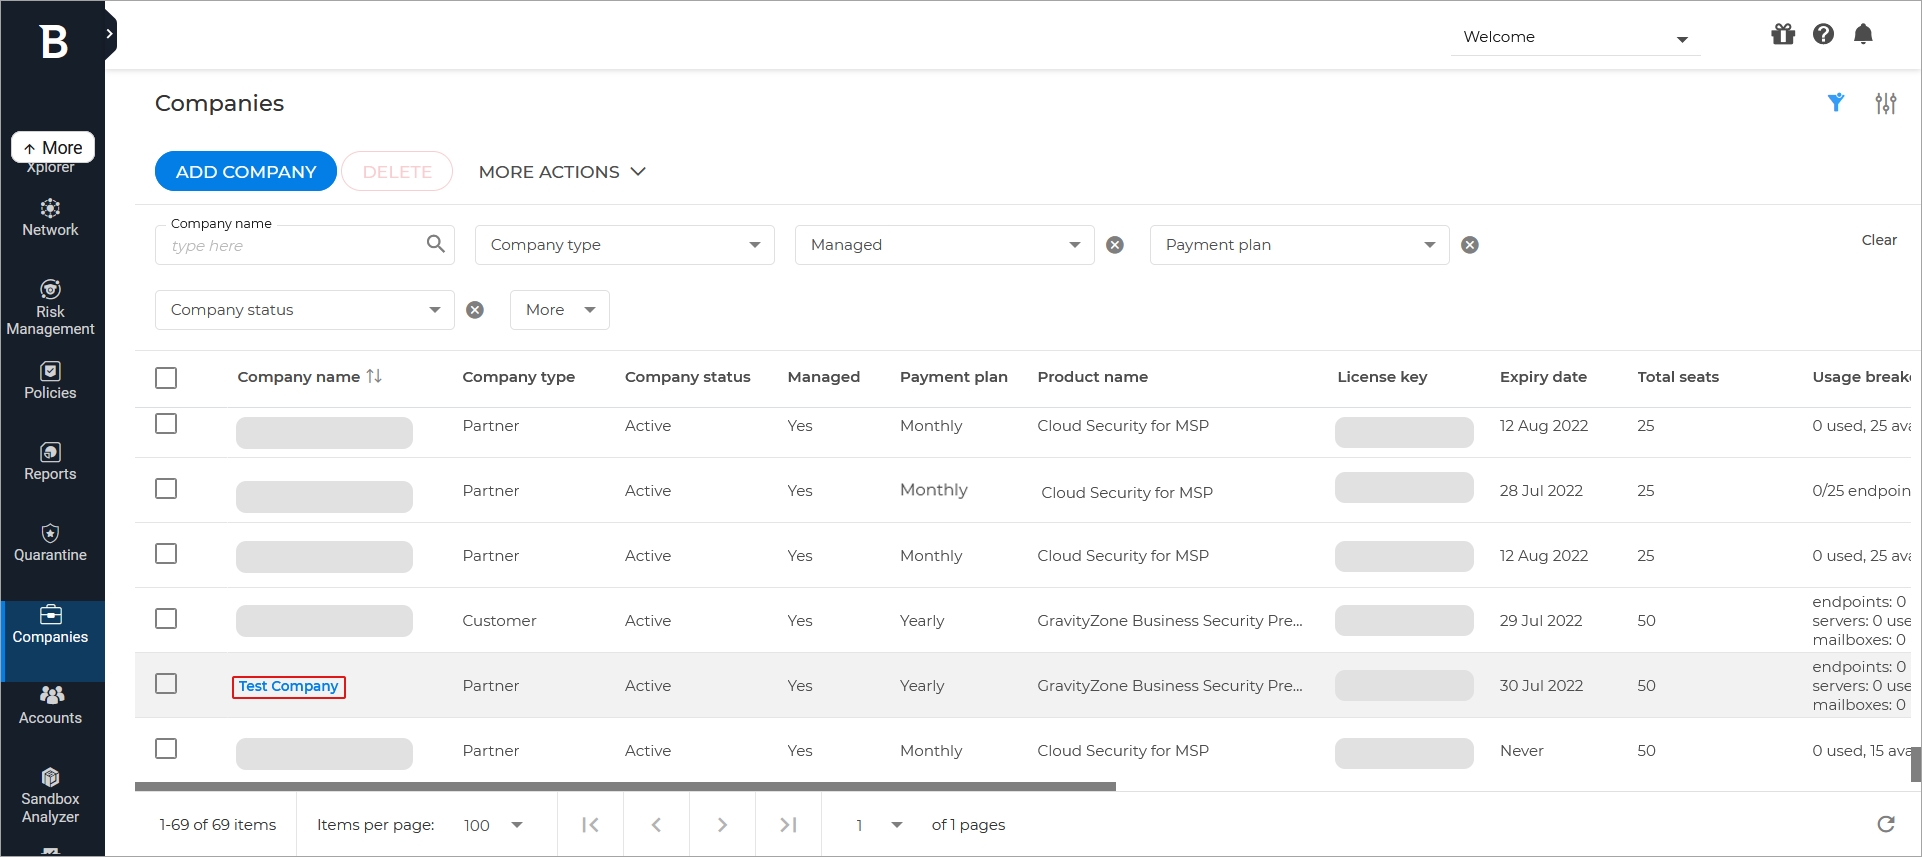Toggle the select-all header checkbox

166,378
